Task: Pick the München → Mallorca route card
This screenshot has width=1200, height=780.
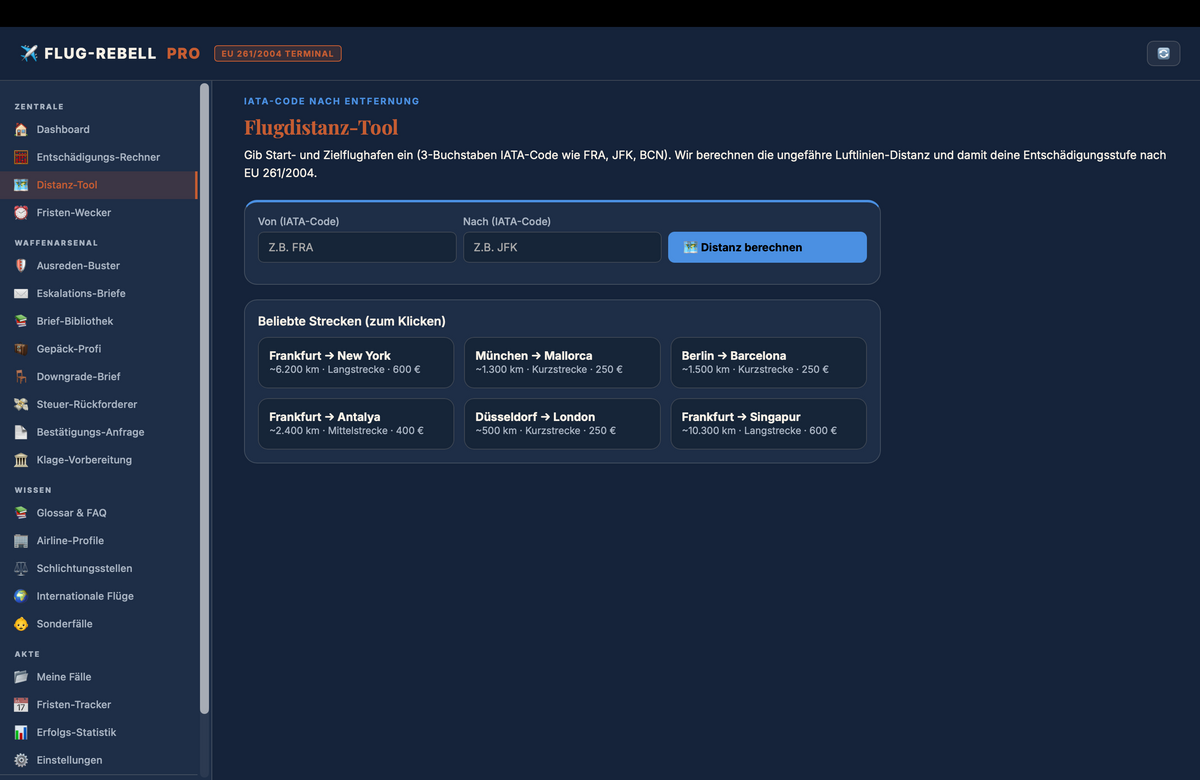Action: (x=562, y=362)
